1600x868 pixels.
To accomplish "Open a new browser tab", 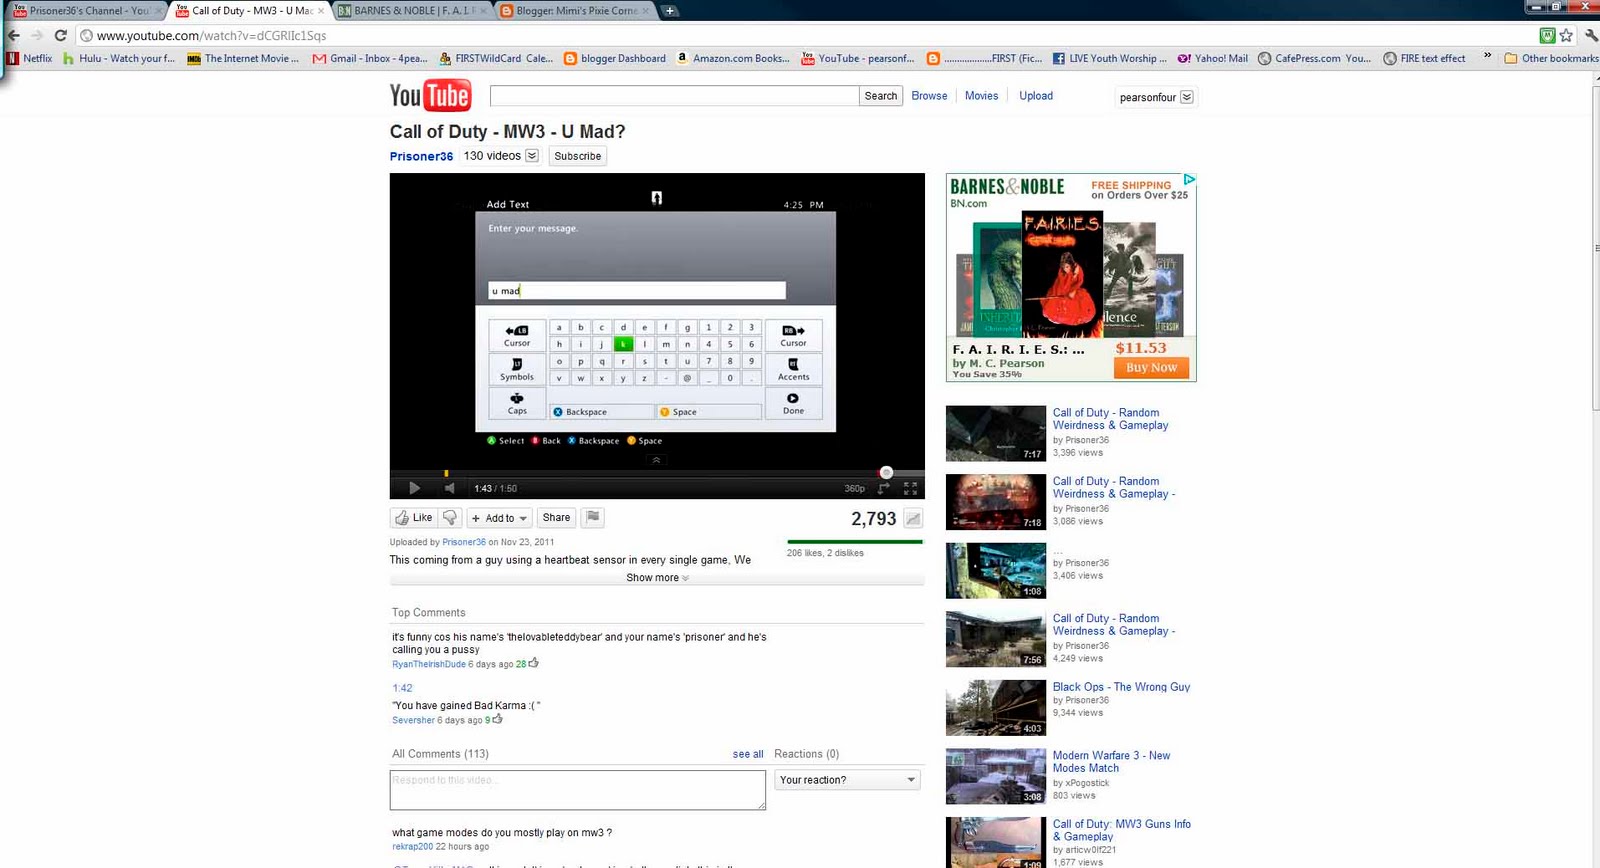I will [669, 11].
